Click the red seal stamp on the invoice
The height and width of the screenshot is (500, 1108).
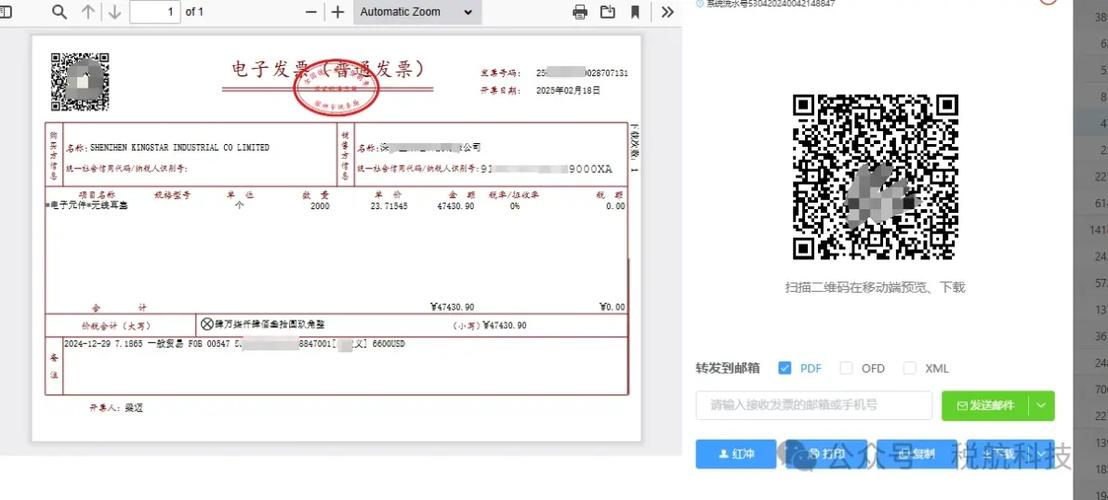click(336, 90)
